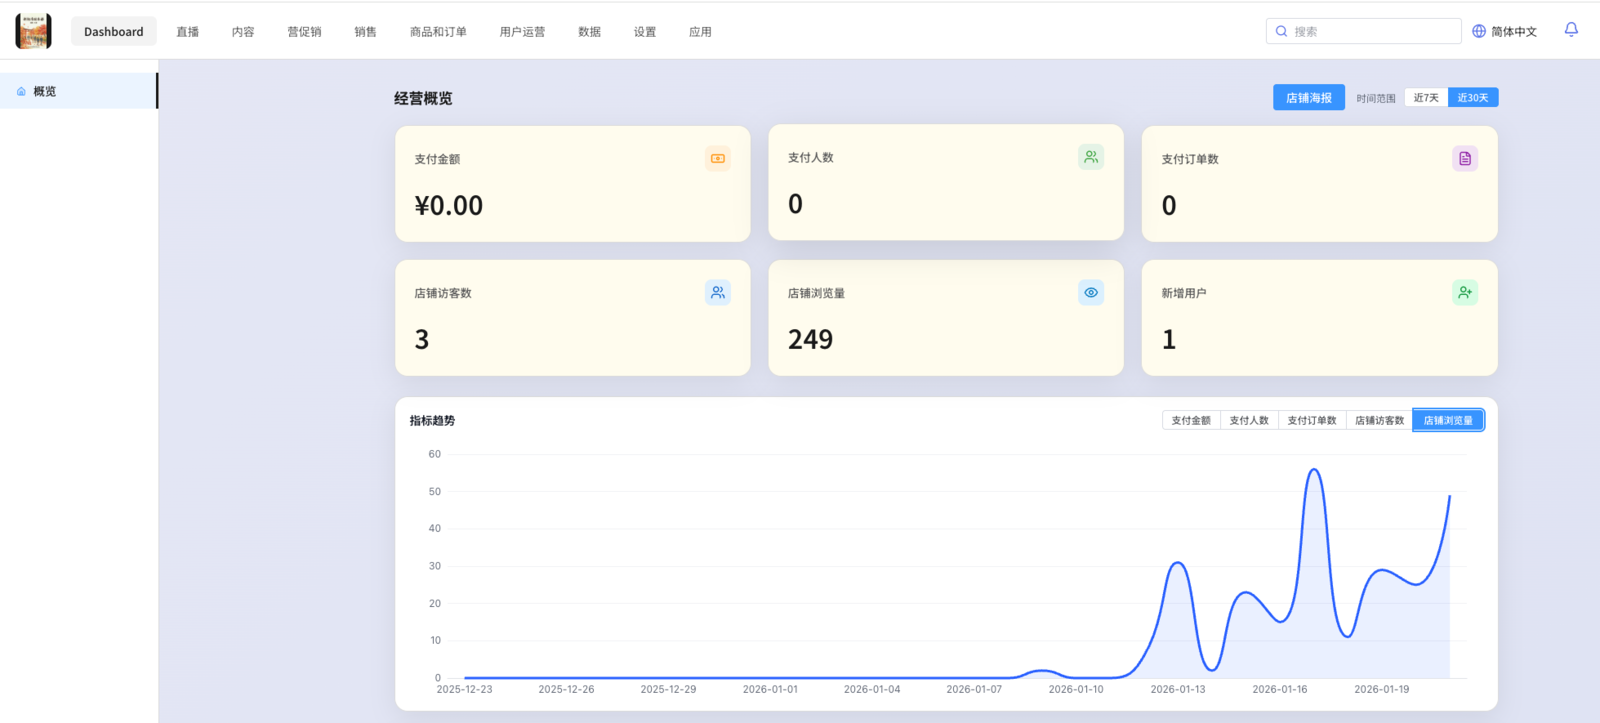Click the 支付人数 card users icon
This screenshot has height=723, width=1600.
pyautogui.click(x=1091, y=157)
